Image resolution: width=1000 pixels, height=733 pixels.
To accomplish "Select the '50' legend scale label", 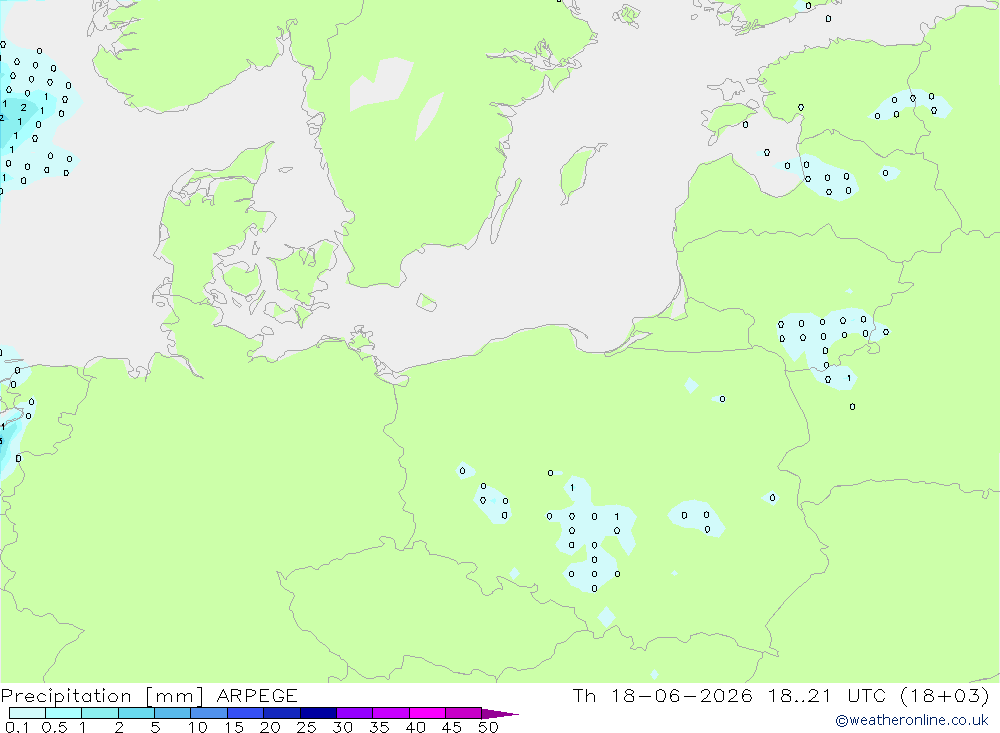I will (489, 727).
